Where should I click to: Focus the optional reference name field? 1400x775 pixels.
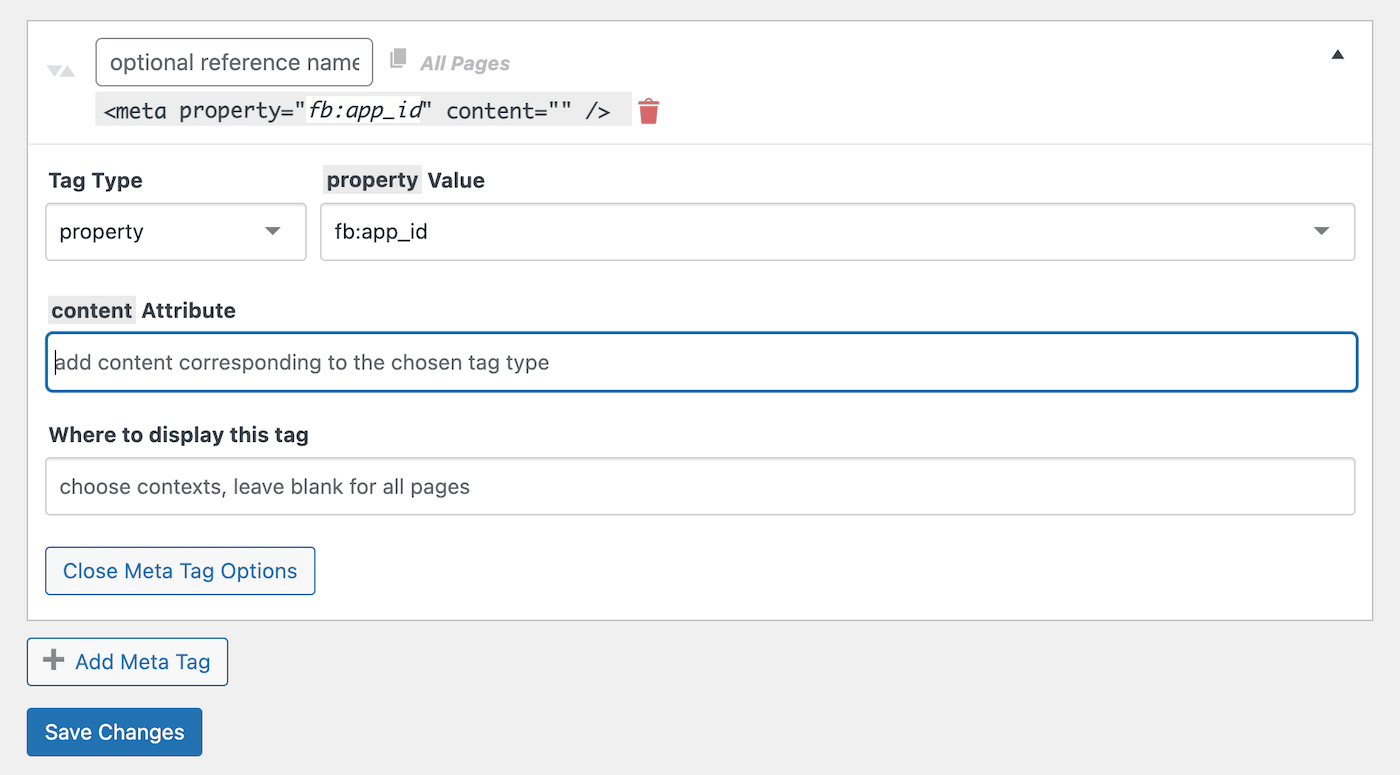tap(233, 61)
